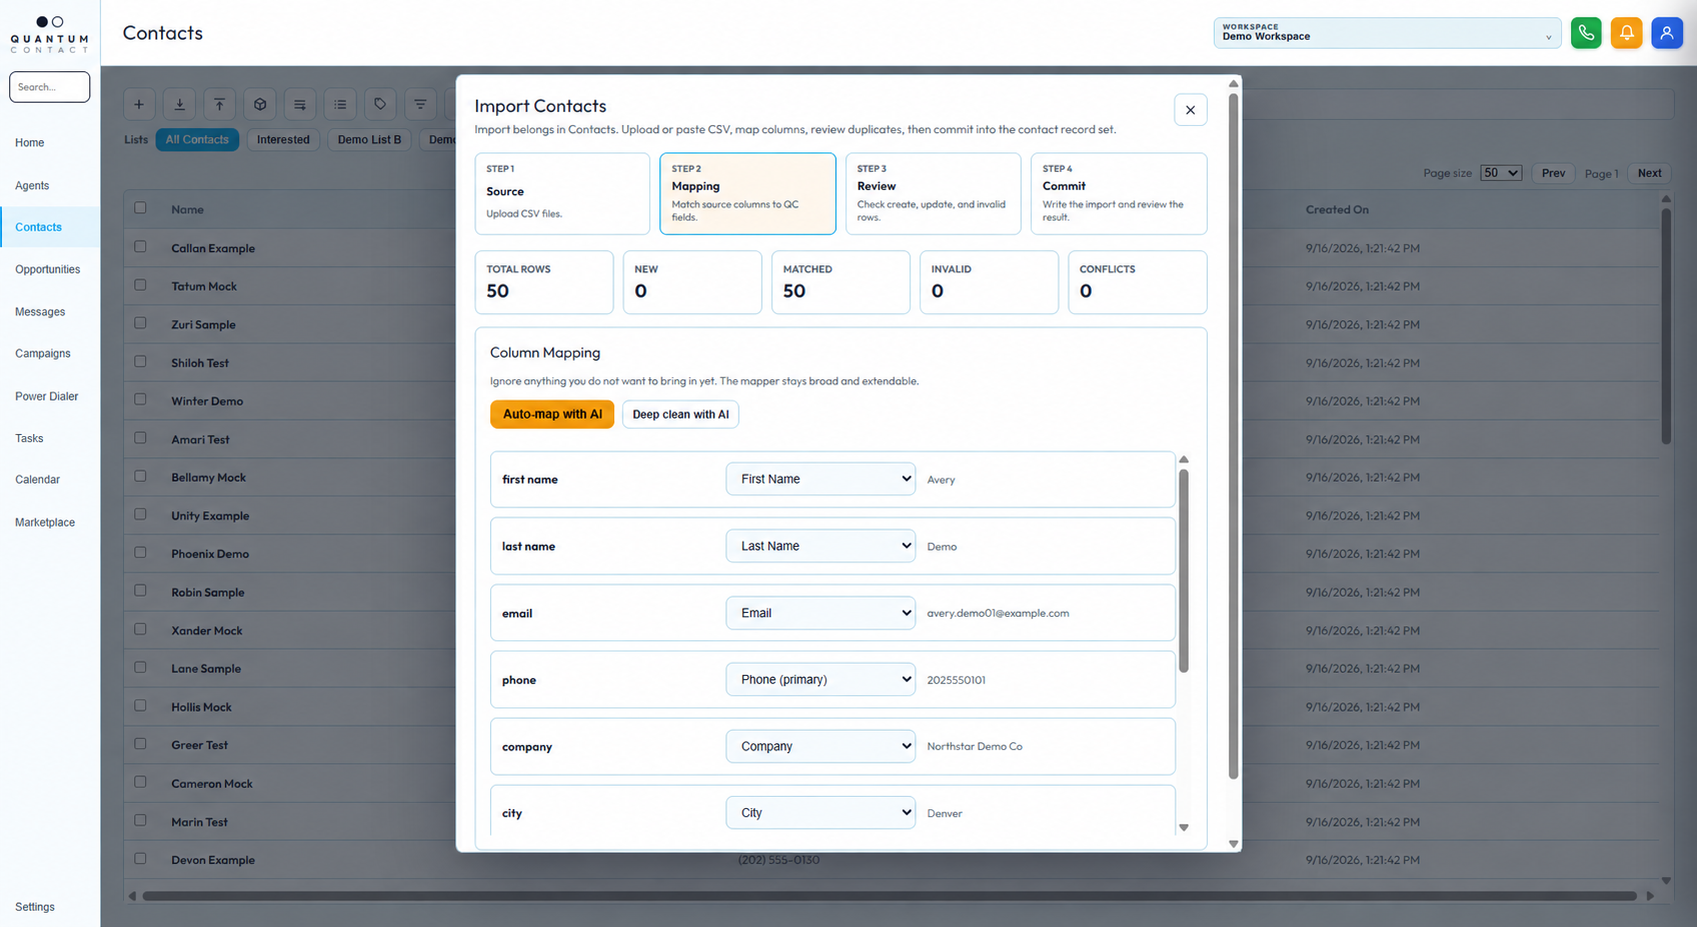Image resolution: width=1697 pixels, height=927 pixels.
Task: Open the Email mapping dropdown
Action: [x=820, y=613]
